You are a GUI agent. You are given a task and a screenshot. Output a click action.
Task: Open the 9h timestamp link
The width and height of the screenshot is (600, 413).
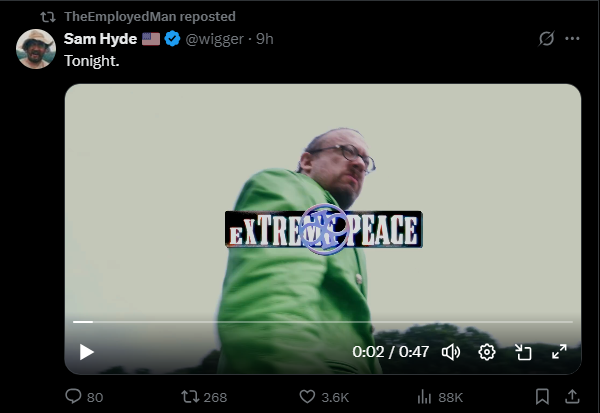pyautogui.click(x=264, y=39)
